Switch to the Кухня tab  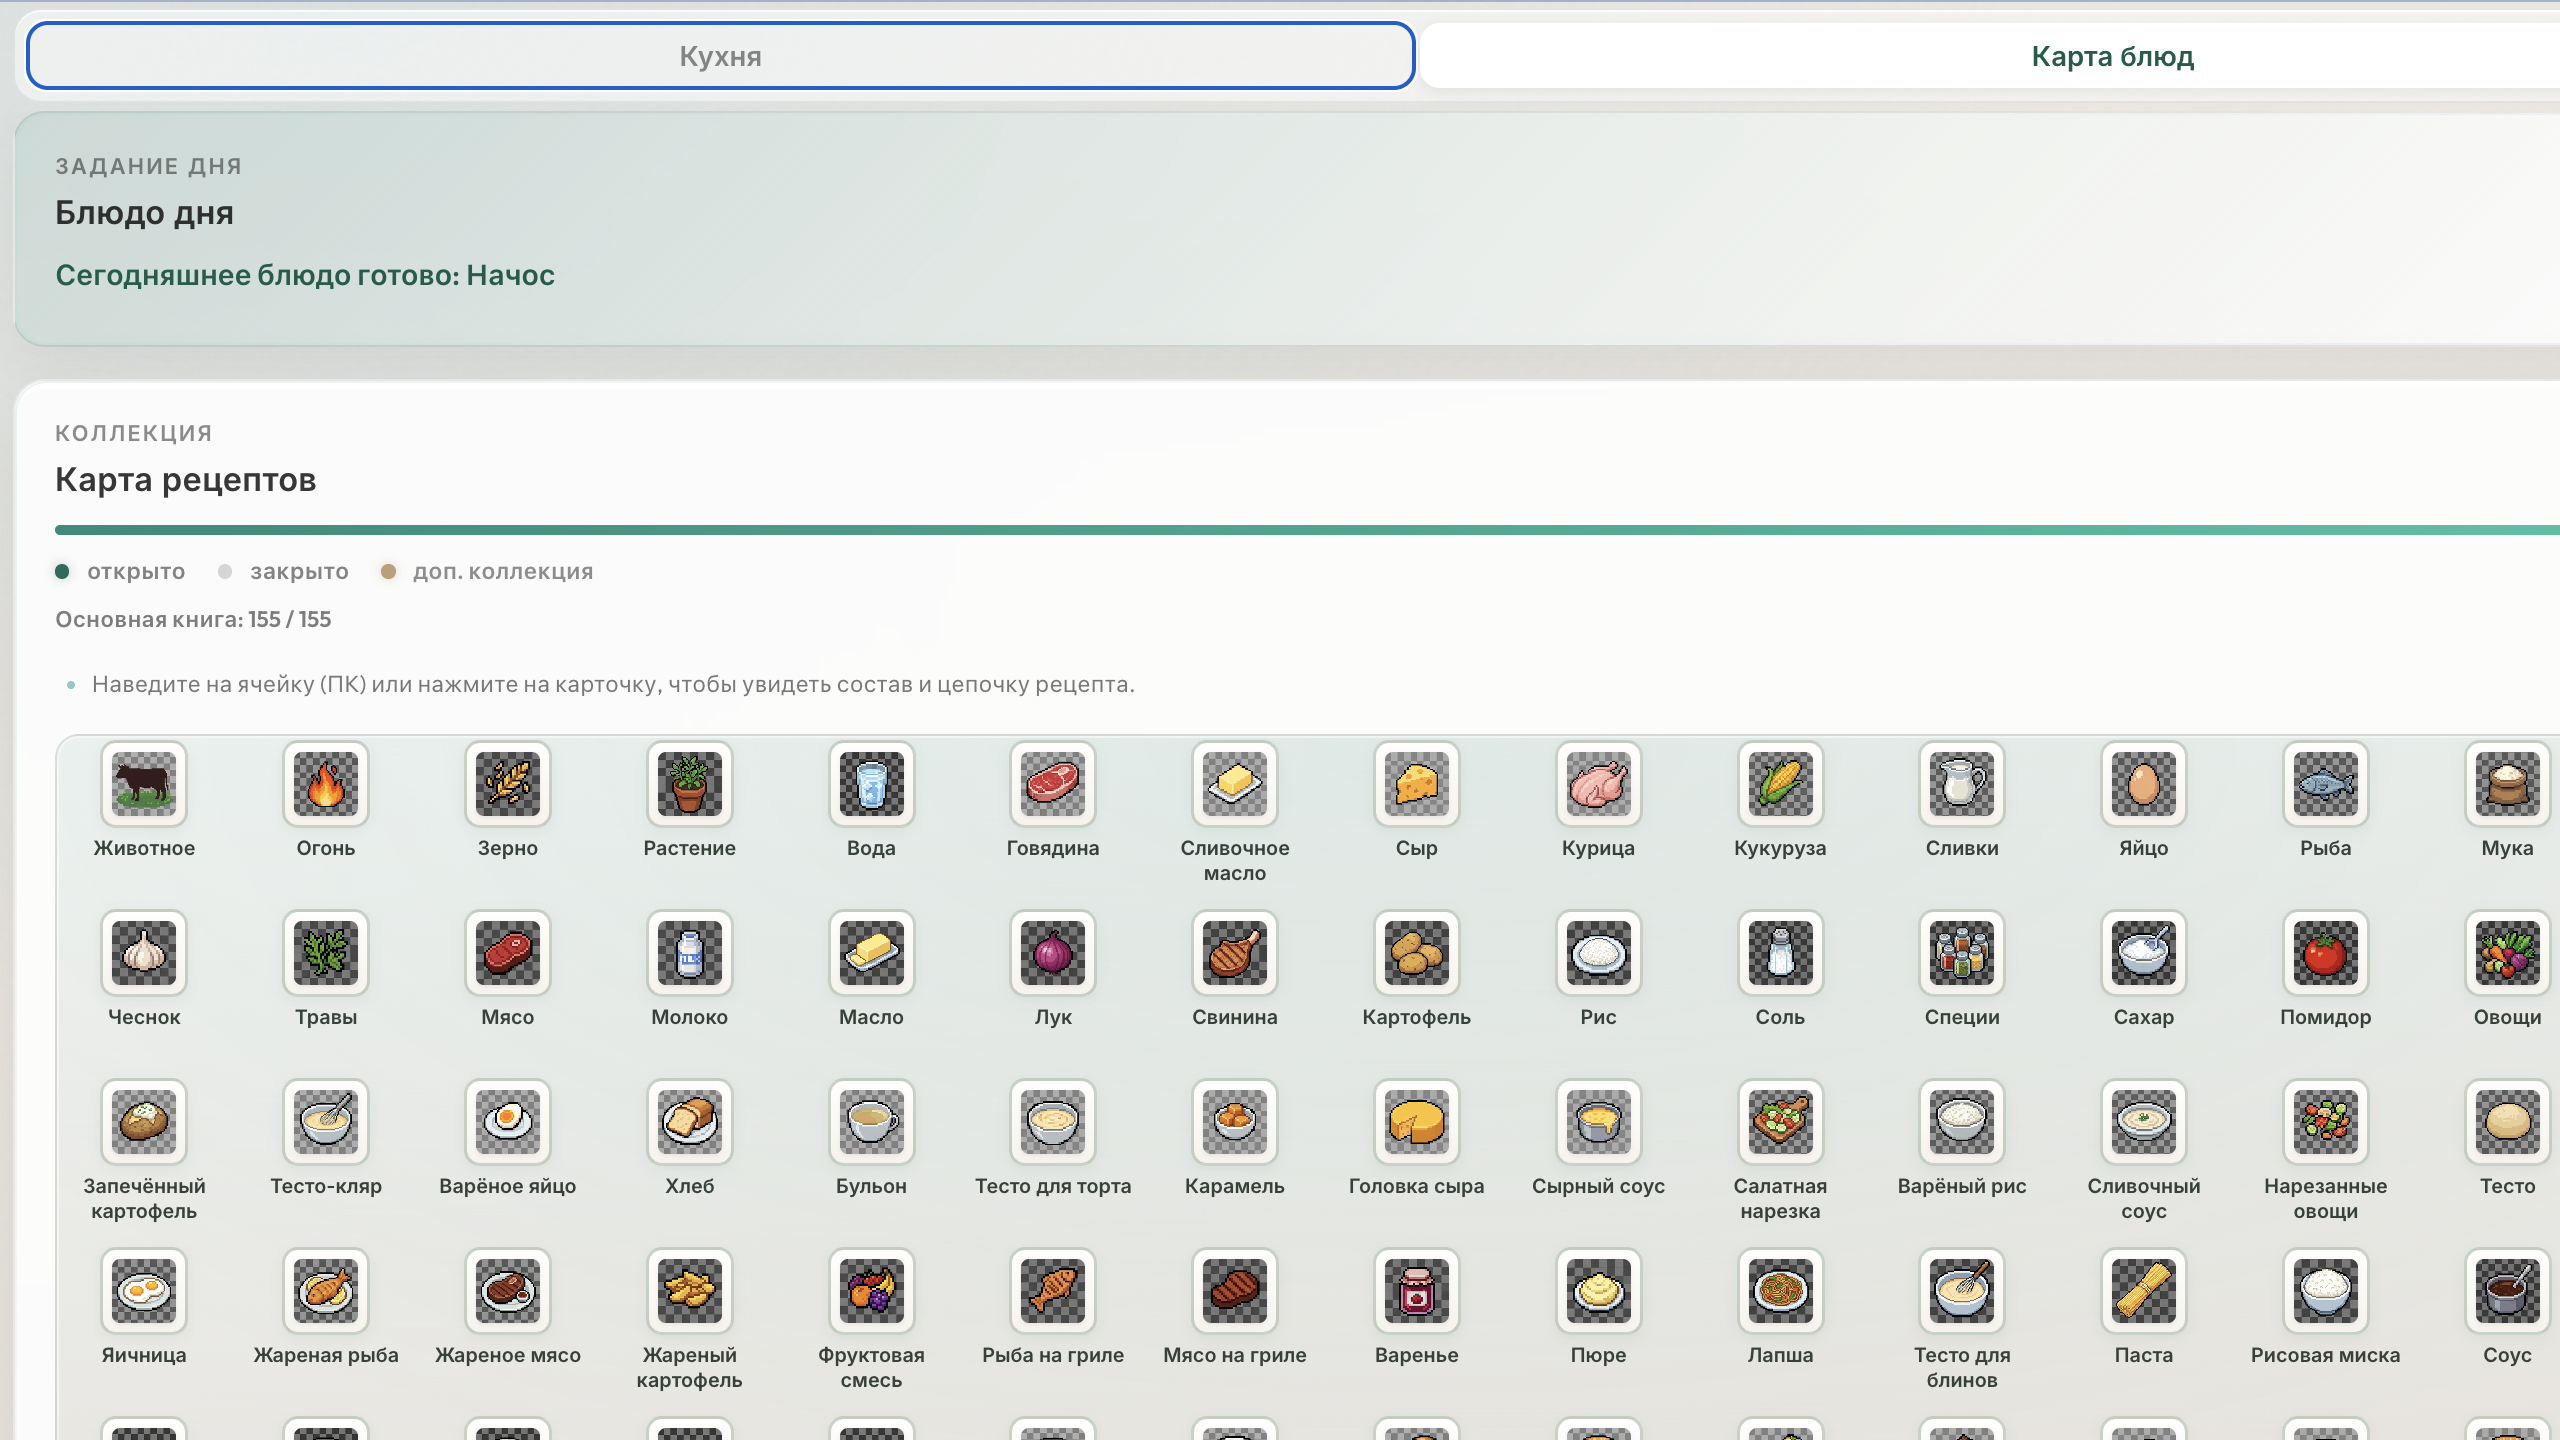720,56
